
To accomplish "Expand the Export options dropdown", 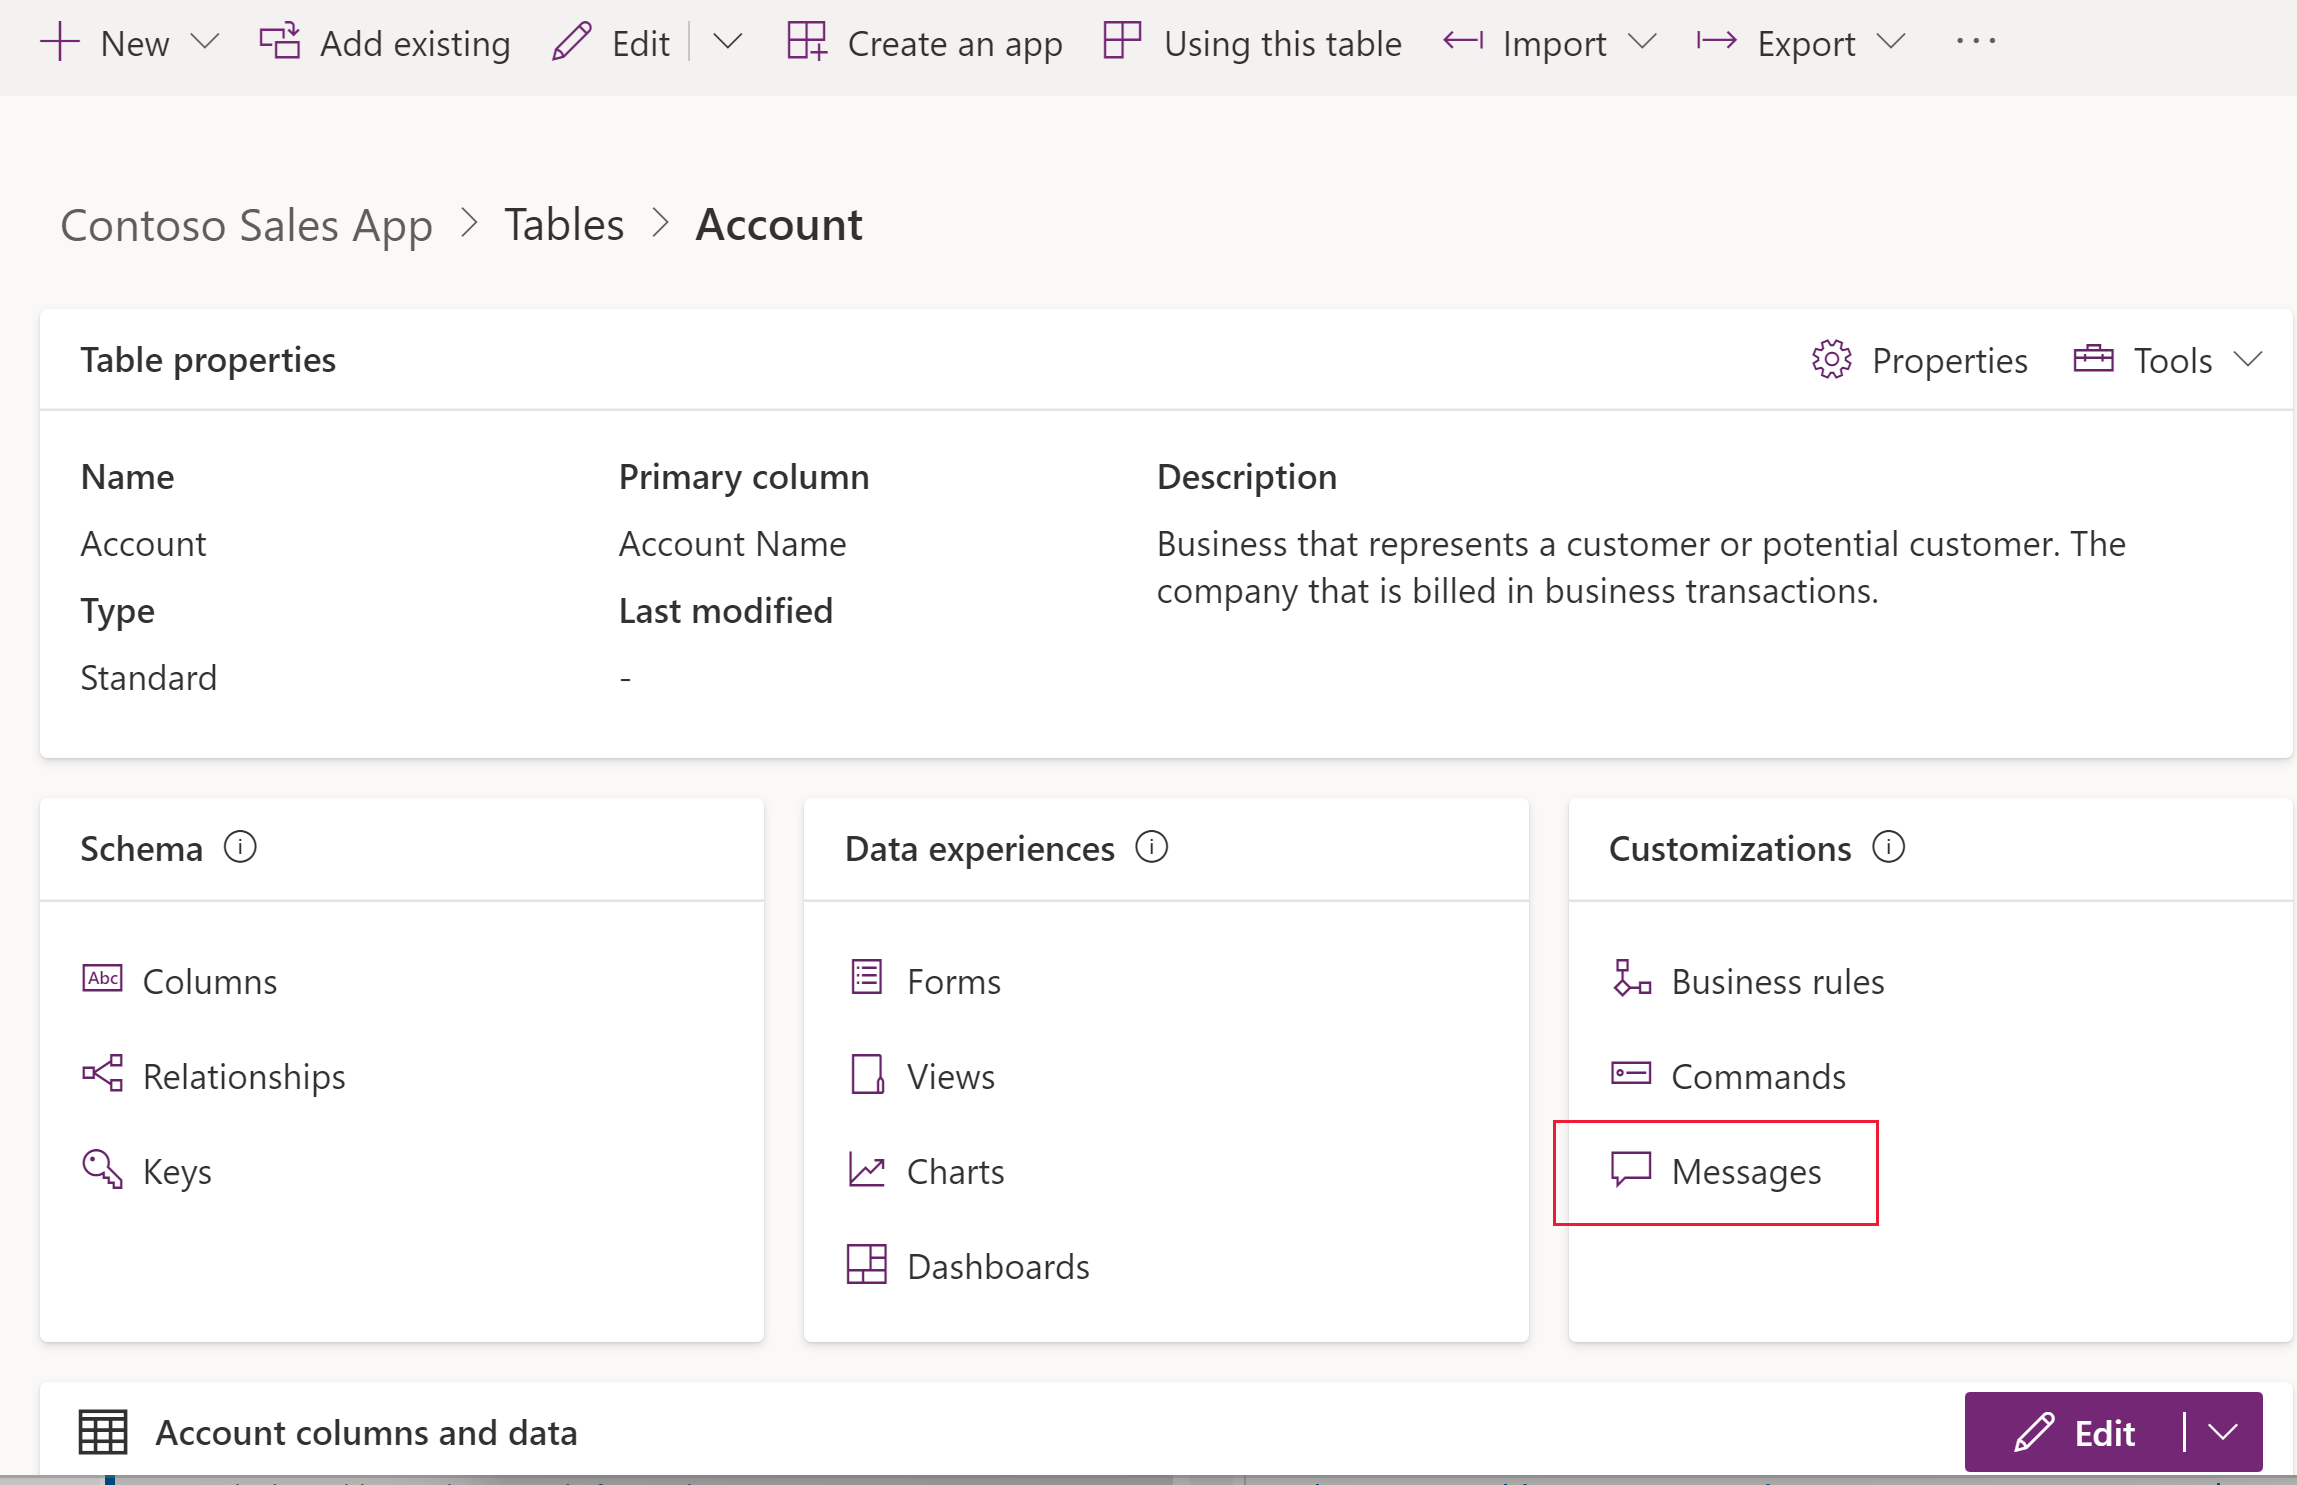I will [x=1894, y=42].
